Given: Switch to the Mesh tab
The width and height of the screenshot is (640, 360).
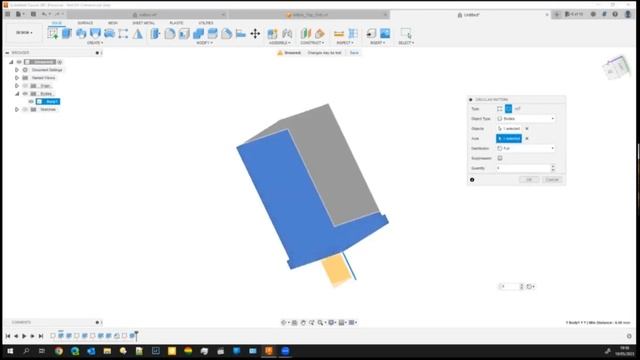Looking at the screenshot, I should pyautogui.click(x=113, y=23).
